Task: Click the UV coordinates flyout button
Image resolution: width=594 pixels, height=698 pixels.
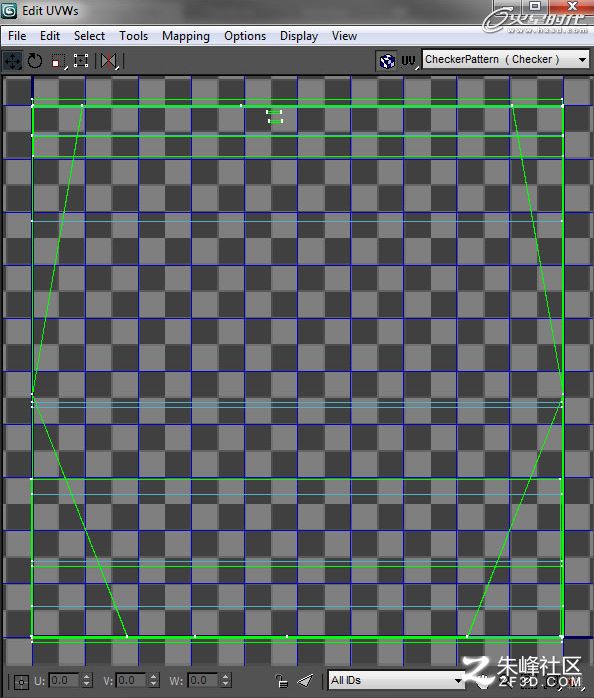Action: 409,61
